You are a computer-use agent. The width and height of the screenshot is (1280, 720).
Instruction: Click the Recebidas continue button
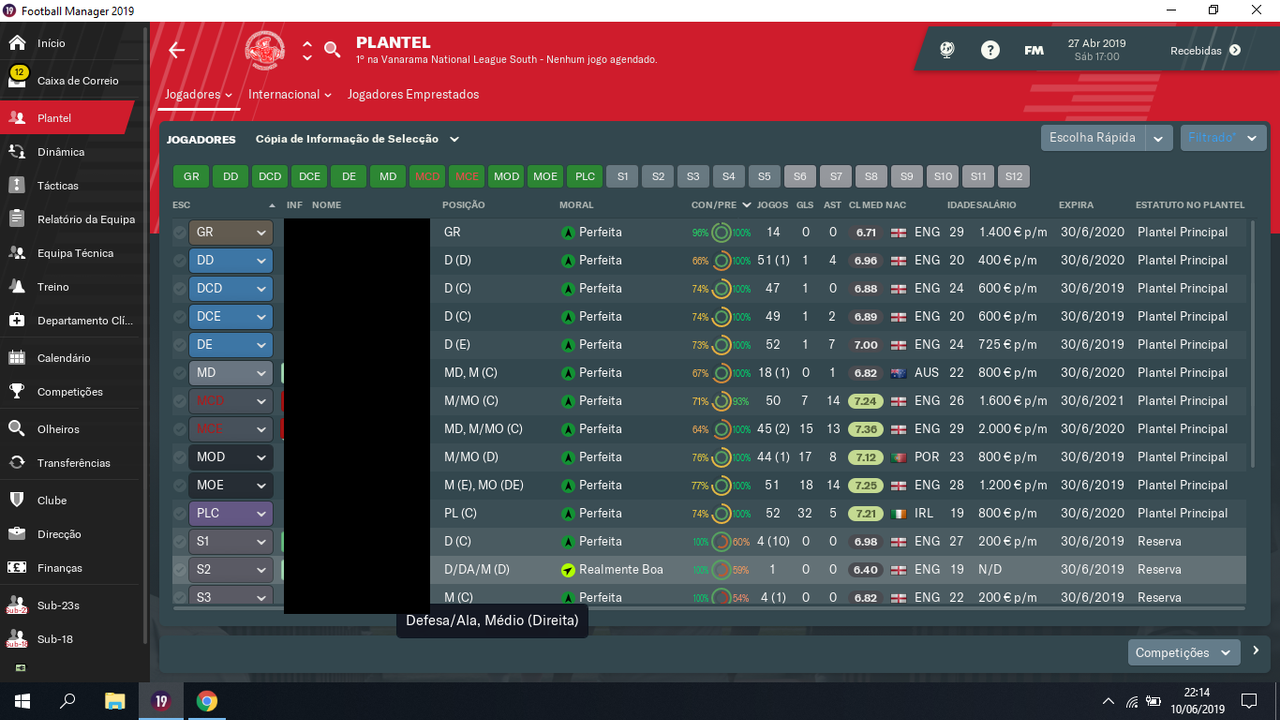pos(1206,50)
